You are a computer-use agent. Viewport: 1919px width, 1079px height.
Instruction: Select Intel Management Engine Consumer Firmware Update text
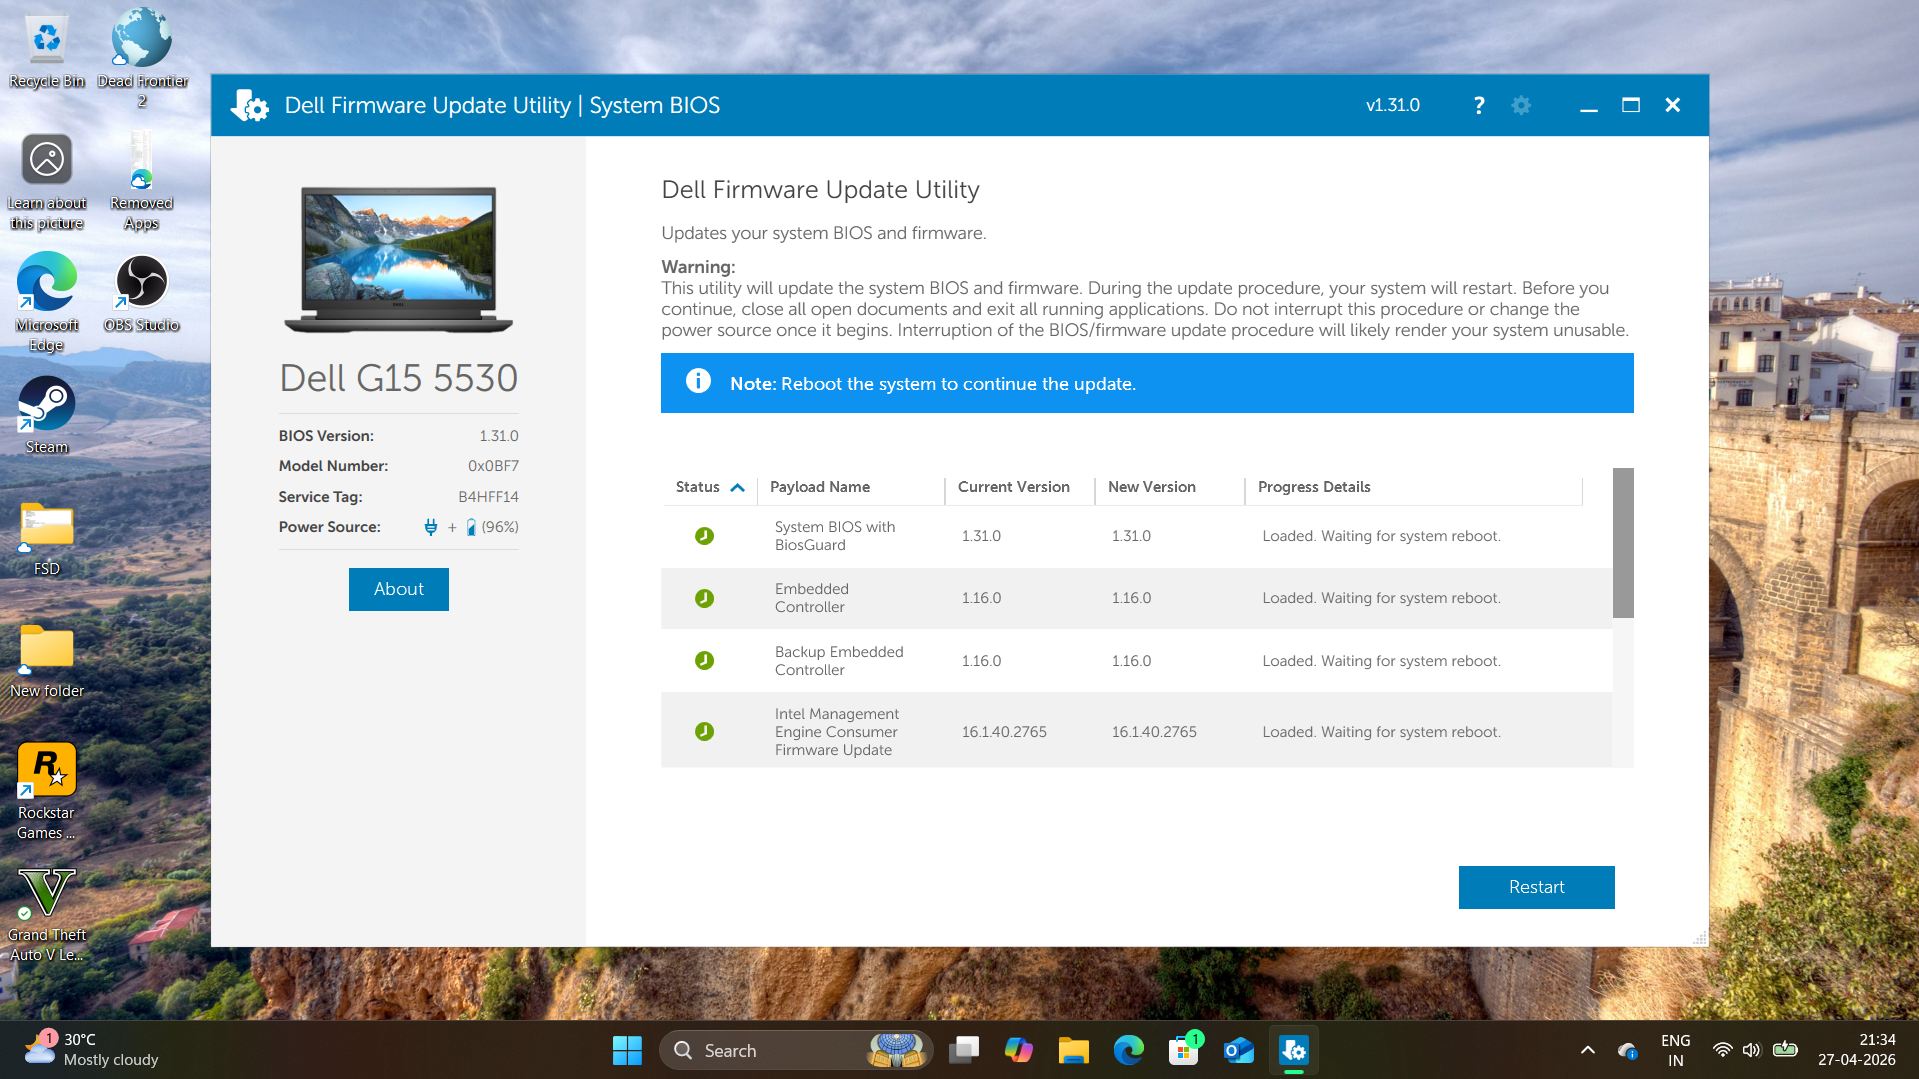click(836, 732)
